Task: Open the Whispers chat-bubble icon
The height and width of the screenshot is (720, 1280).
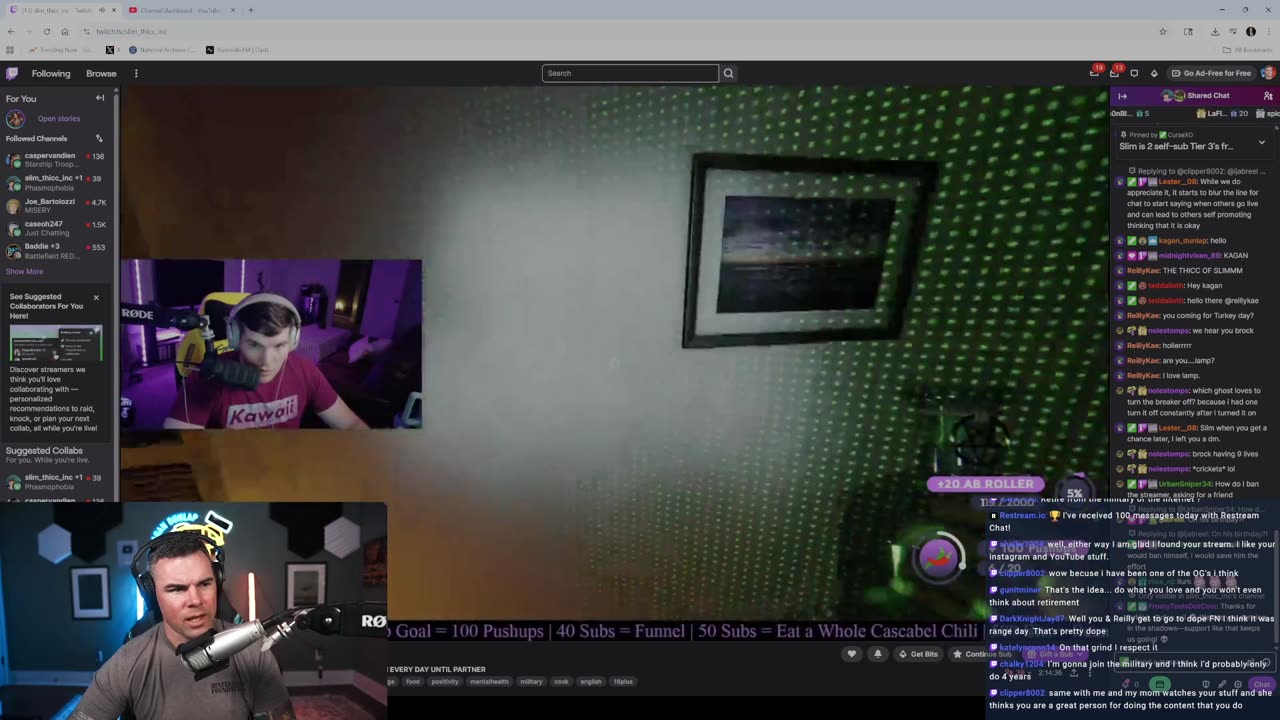Action: (x=1134, y=73)
